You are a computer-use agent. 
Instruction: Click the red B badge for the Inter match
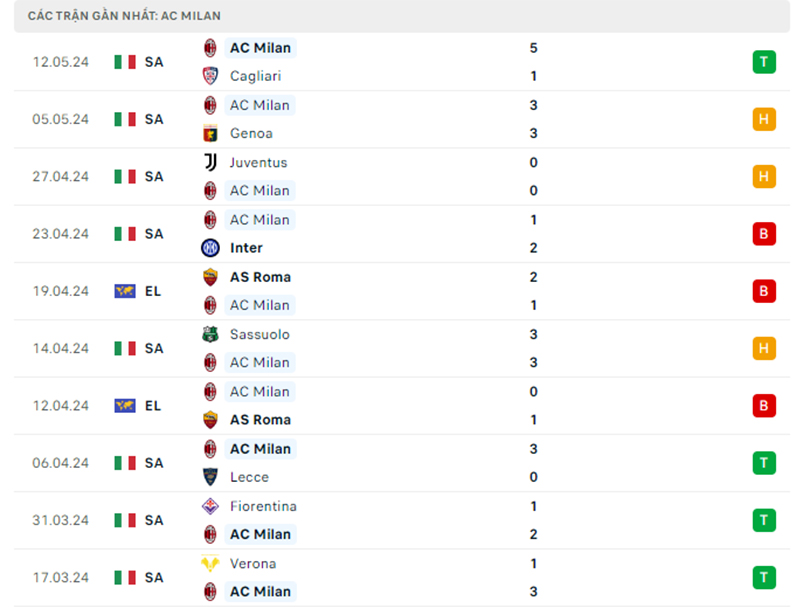coord(764,234)
